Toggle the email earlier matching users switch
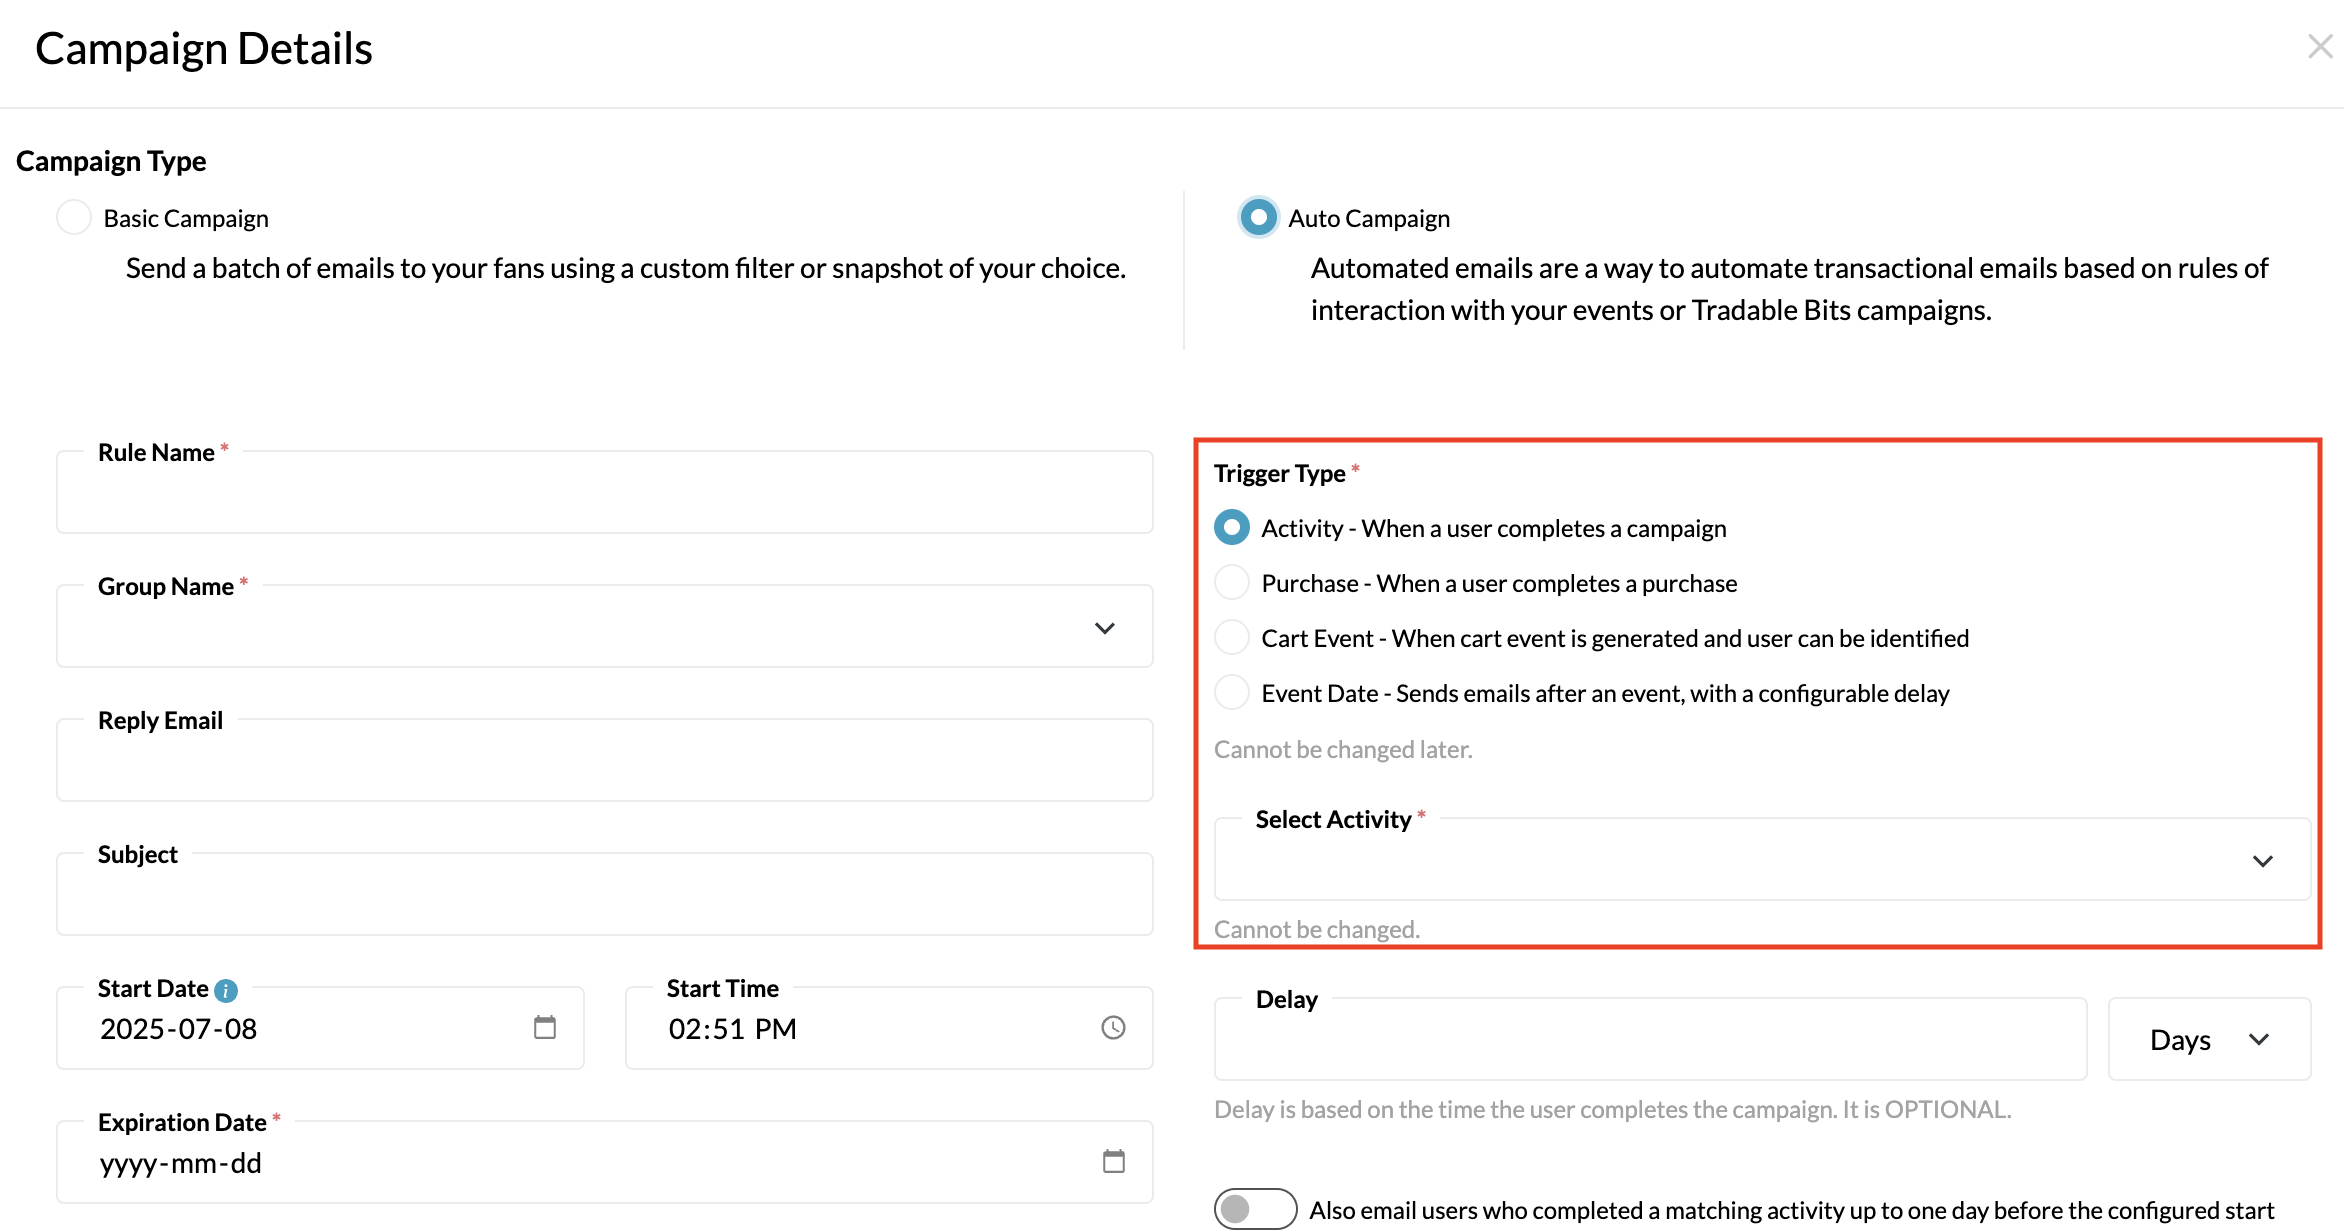 coord(1255,1209)
